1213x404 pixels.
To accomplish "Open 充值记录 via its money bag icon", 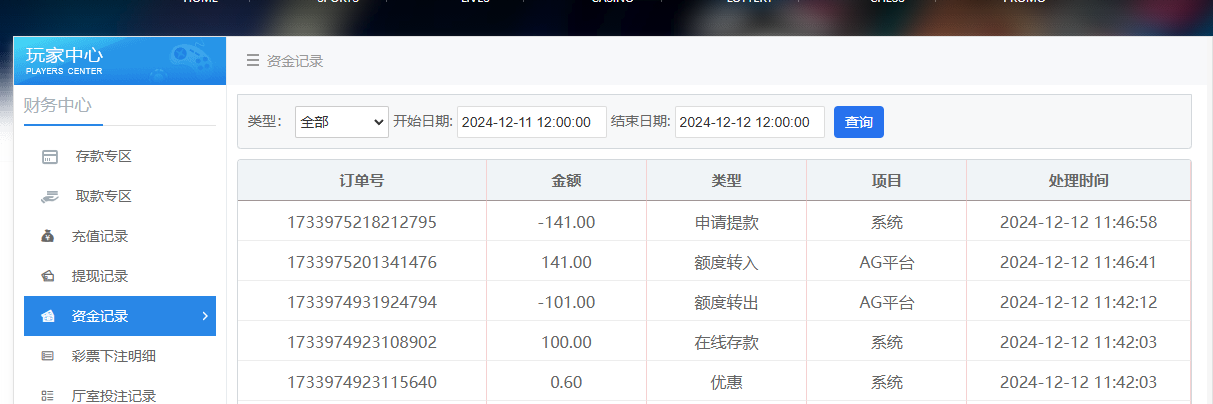I will 48,237.
